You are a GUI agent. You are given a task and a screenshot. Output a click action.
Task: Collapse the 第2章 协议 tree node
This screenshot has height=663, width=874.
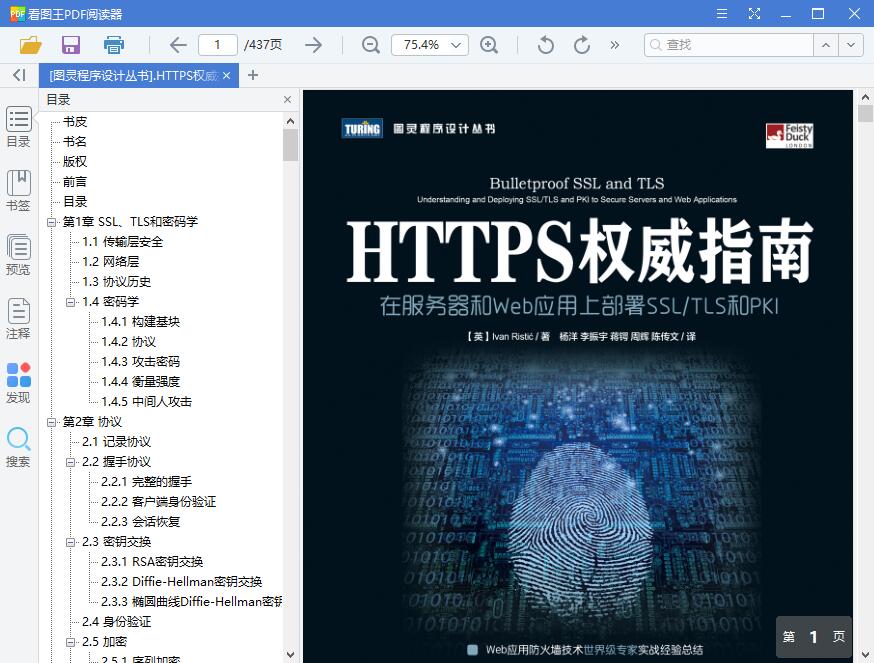click(51, 422)
